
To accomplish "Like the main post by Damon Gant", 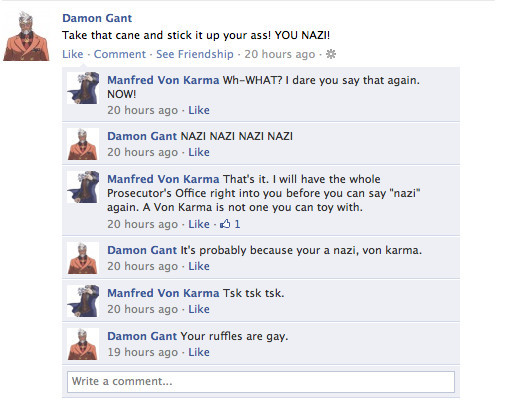I will [x=73, y=54].
